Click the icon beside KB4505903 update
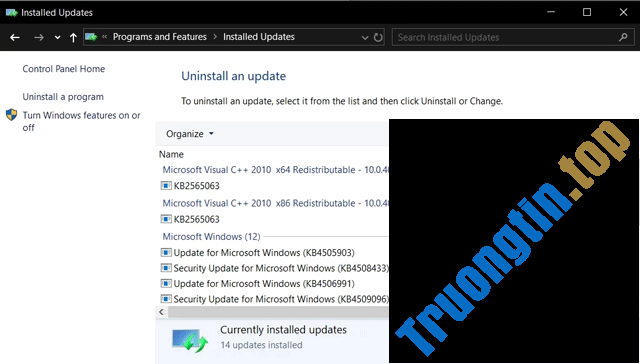 click(x=166, y=253)
